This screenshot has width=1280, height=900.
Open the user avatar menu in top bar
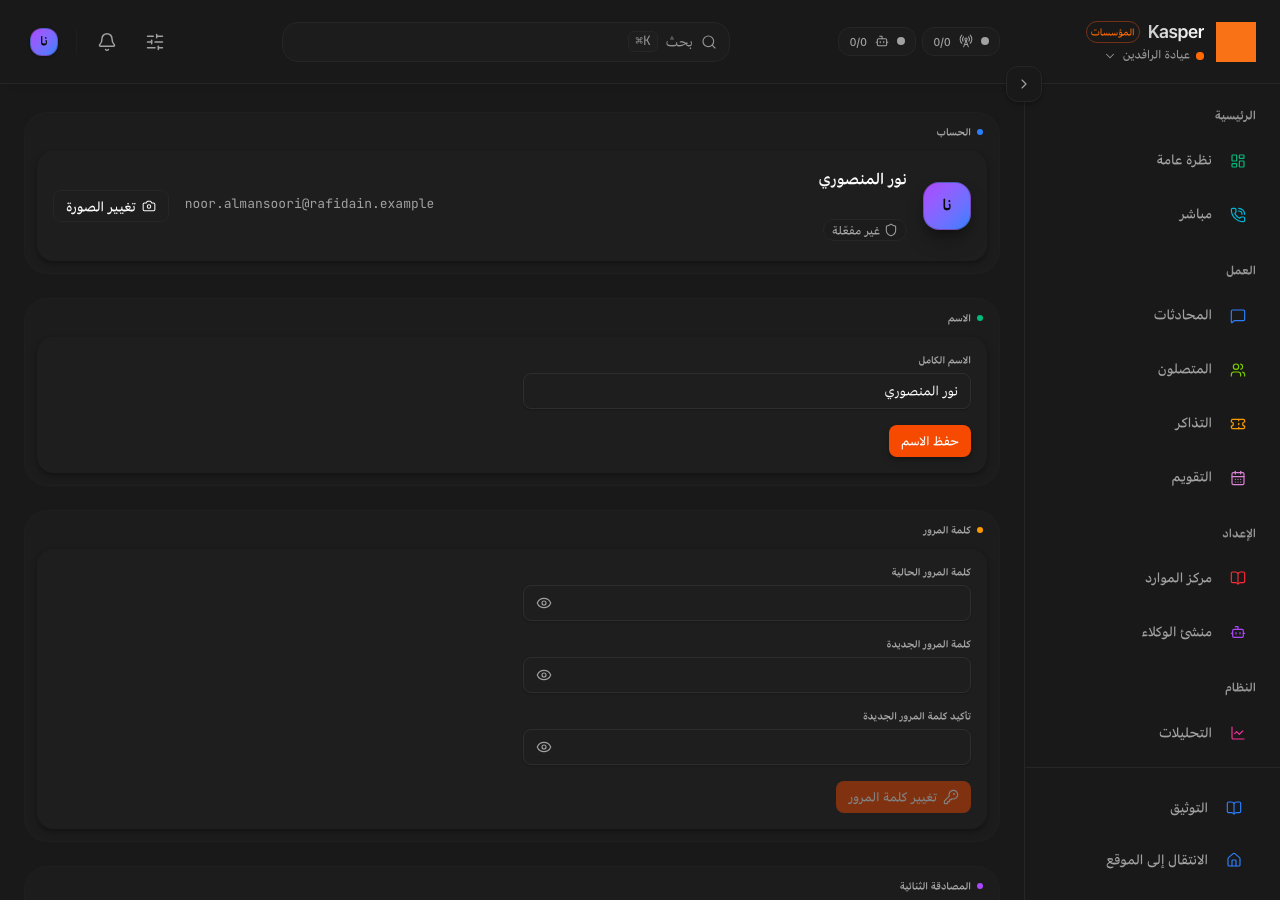click(x=44, y=42)
